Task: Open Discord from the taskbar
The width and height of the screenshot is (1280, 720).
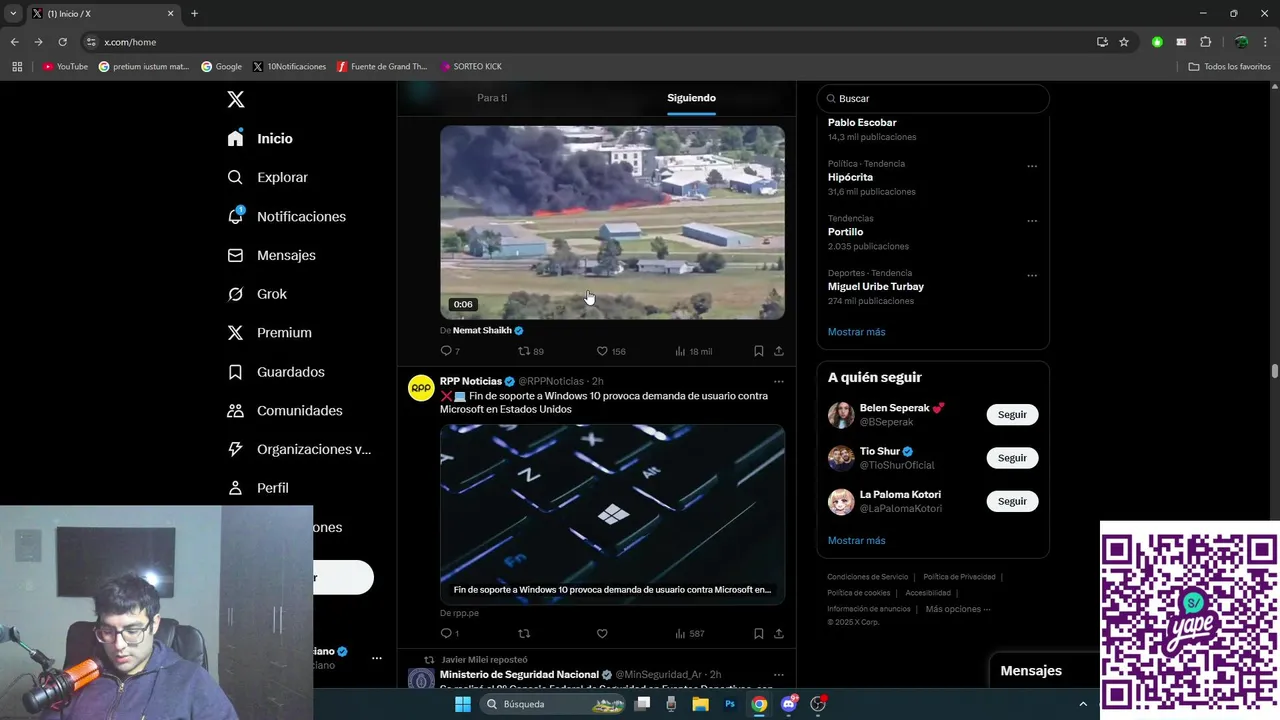Action: click(x=789, y=704)
